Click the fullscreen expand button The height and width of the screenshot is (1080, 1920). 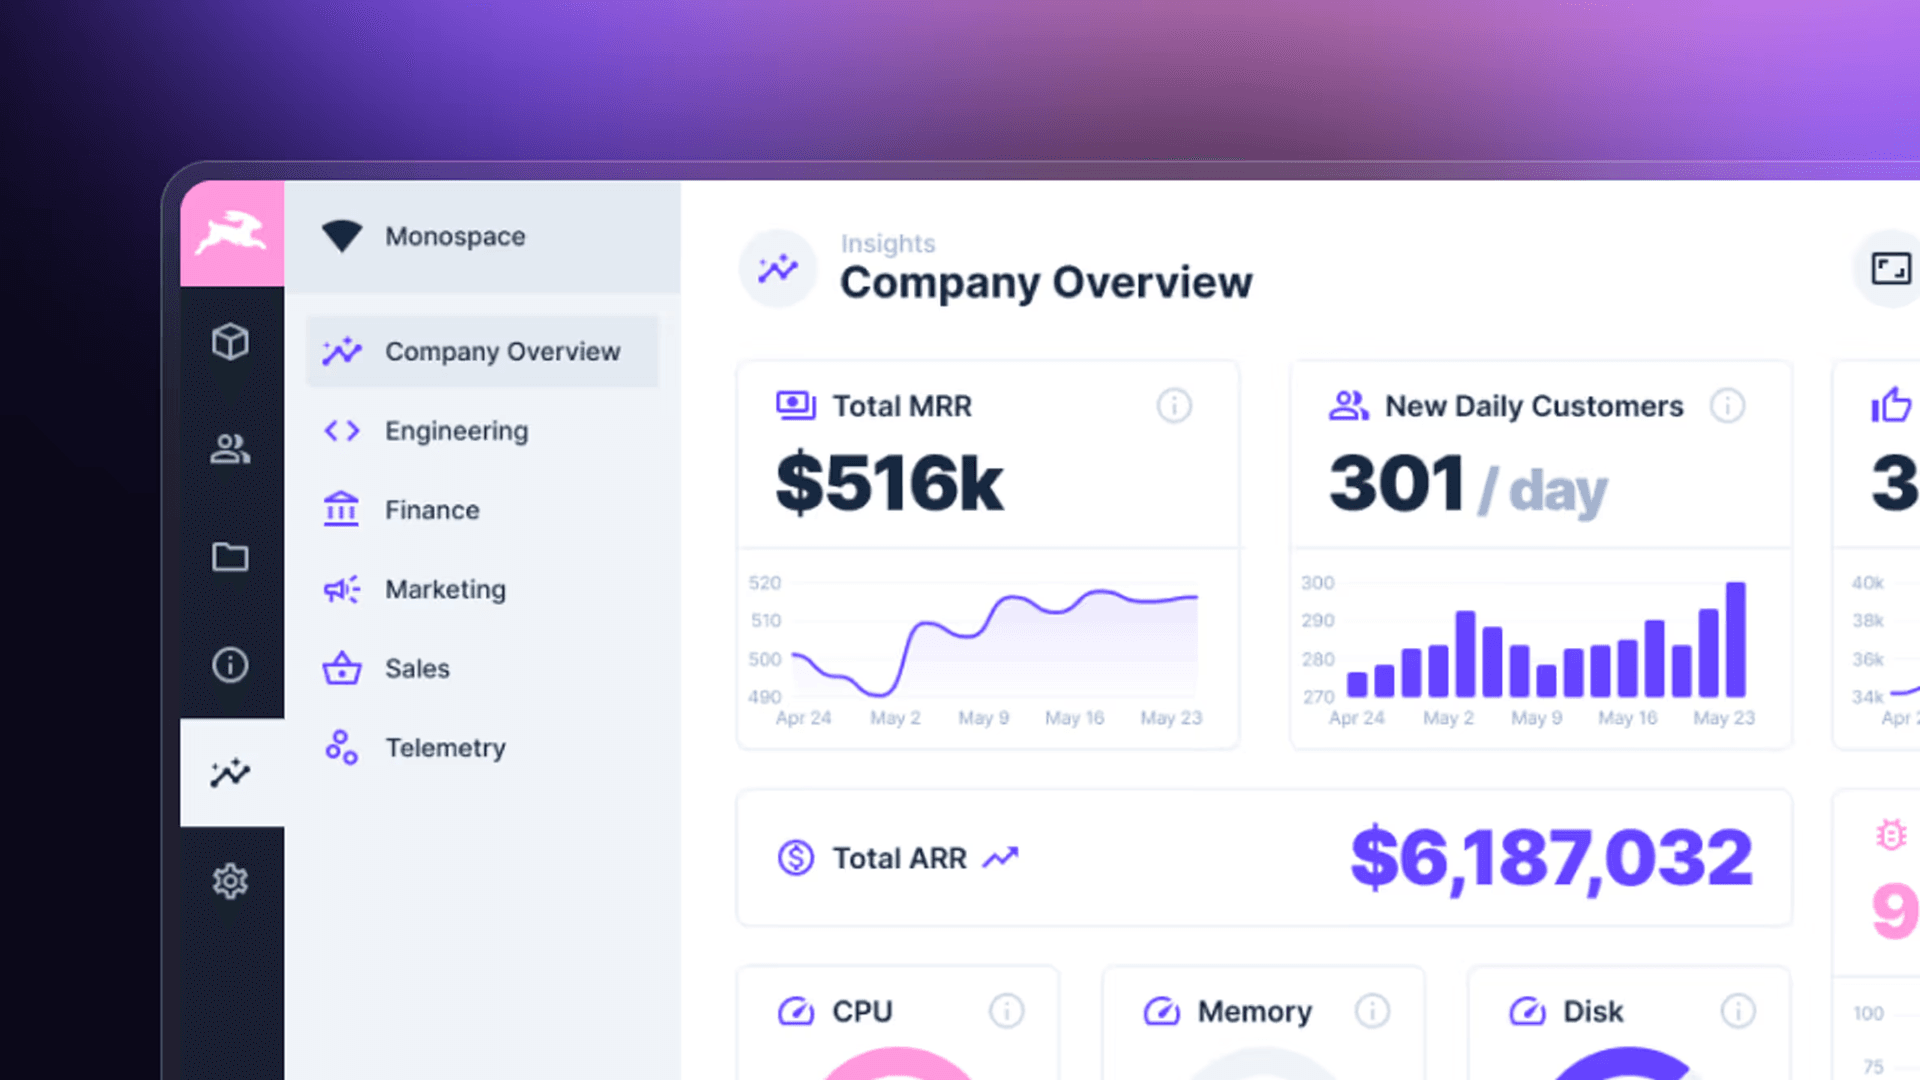point(1890,268)
